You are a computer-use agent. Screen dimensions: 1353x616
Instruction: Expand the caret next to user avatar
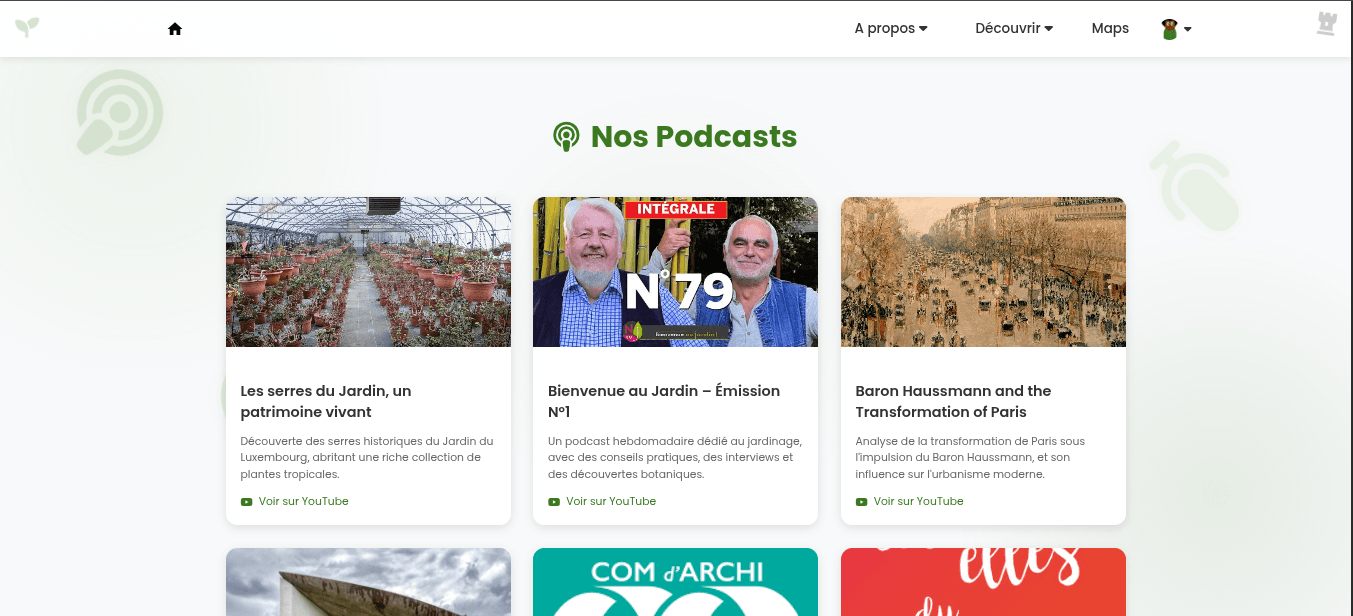coord(1188,30)
